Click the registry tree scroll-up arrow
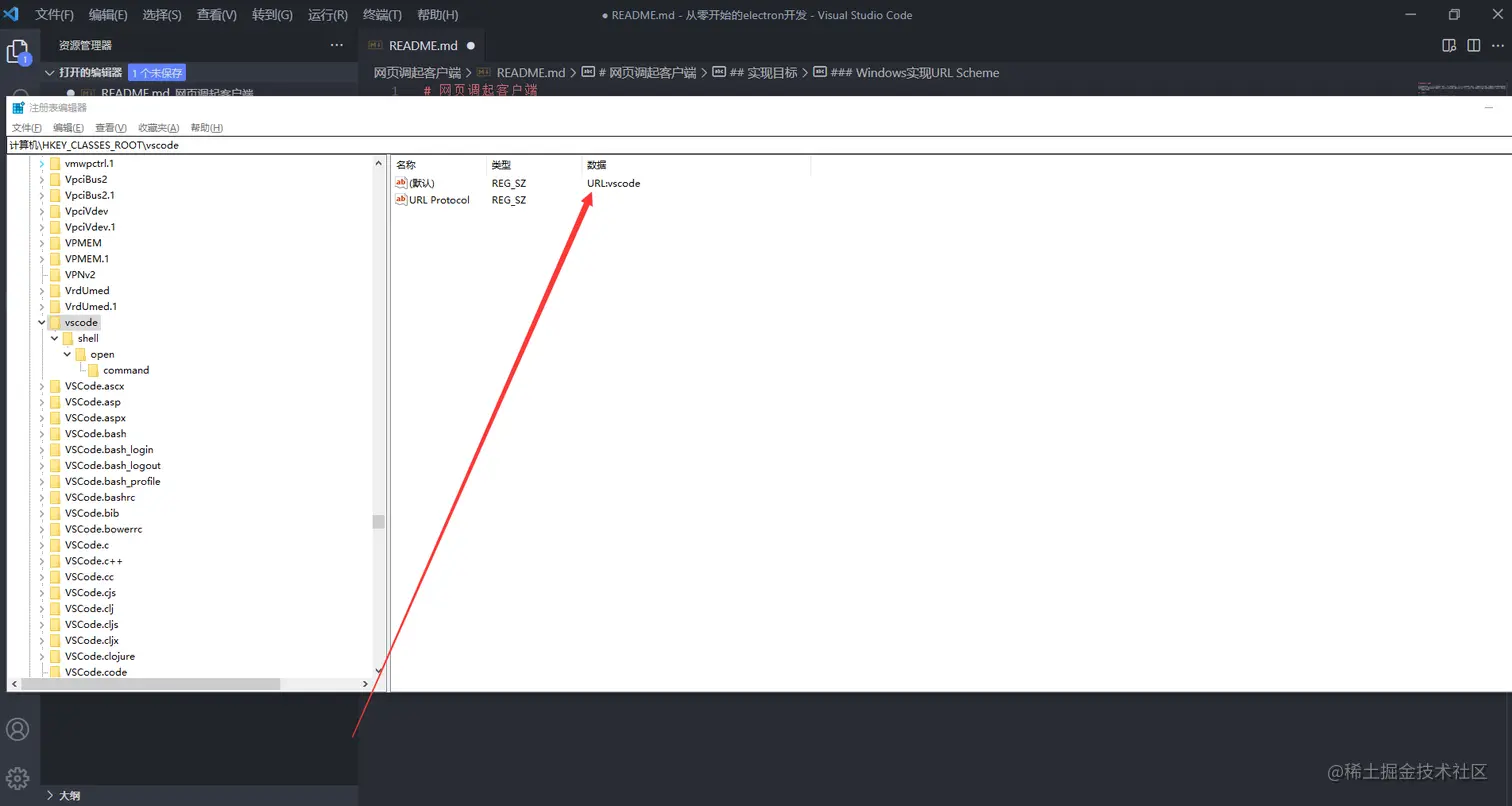The image size is (1512, 806). coord(378,162)
